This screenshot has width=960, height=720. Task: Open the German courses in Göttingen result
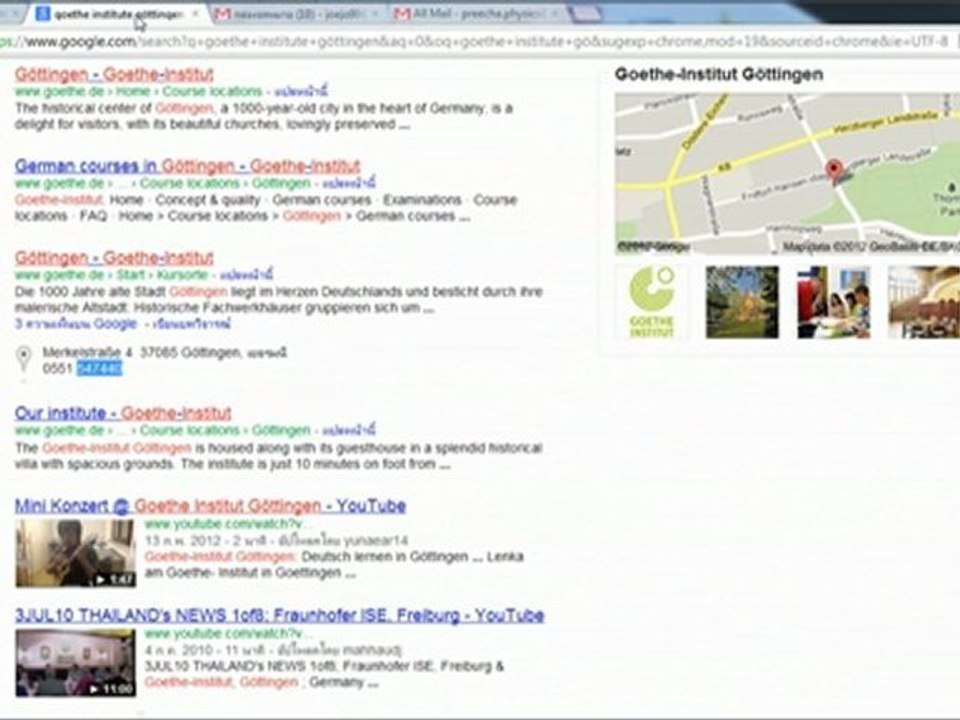[187, 166]
